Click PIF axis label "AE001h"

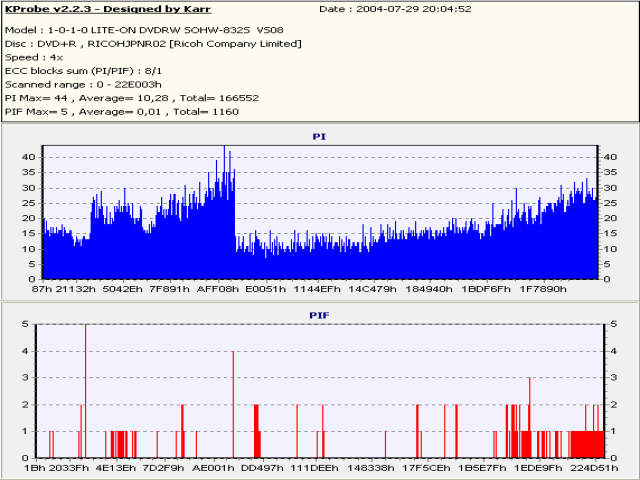click(x=213, y=468)
